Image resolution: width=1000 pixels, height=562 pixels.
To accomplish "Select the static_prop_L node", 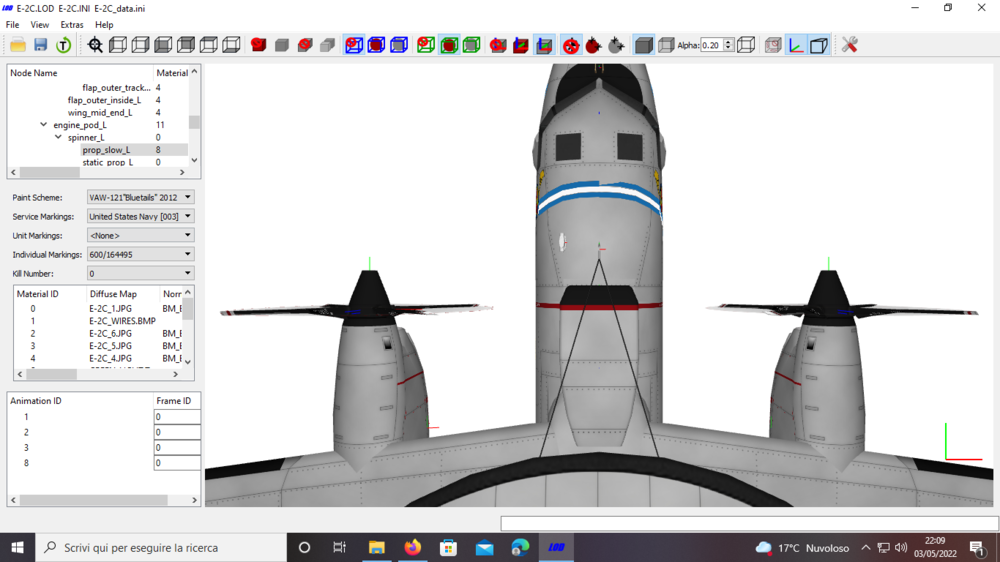I will (x=108, y=163).
